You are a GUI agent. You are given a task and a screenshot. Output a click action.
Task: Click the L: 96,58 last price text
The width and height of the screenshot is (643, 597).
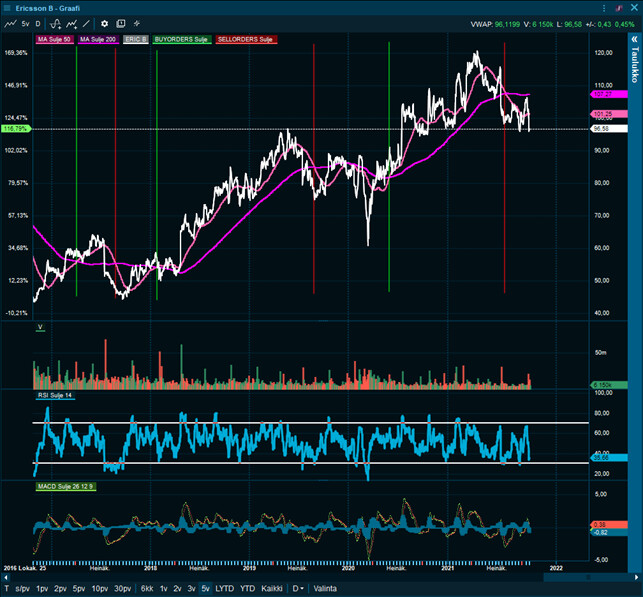tap(569, 24)
